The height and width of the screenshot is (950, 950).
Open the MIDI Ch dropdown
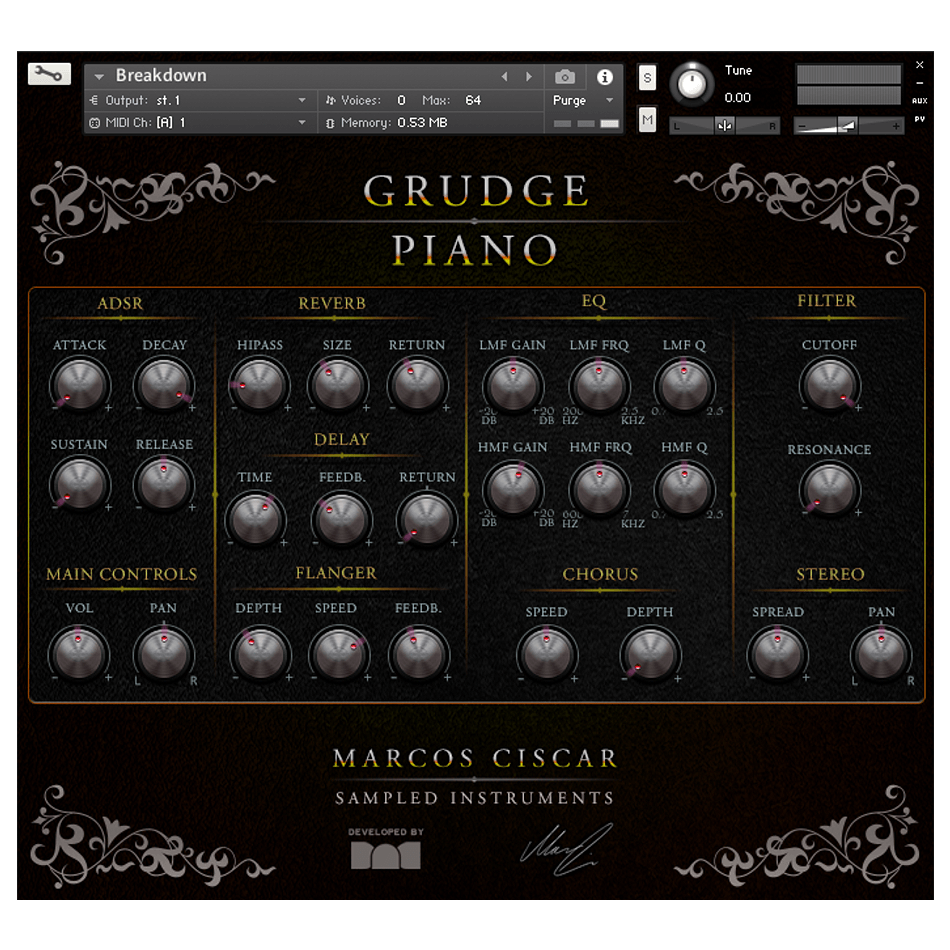(302, 123)
